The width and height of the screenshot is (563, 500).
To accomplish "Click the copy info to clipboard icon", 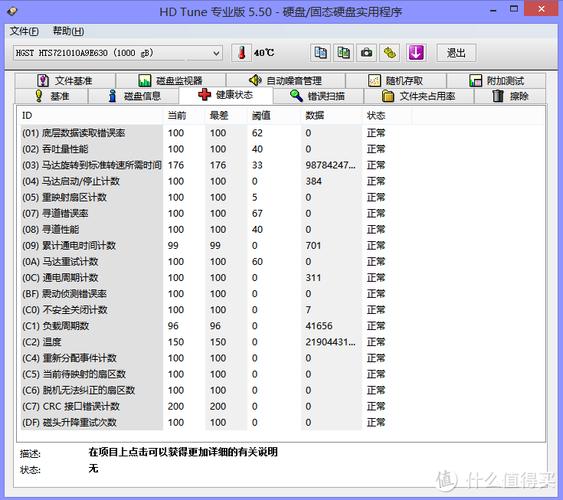I will (x=320, y=53).
